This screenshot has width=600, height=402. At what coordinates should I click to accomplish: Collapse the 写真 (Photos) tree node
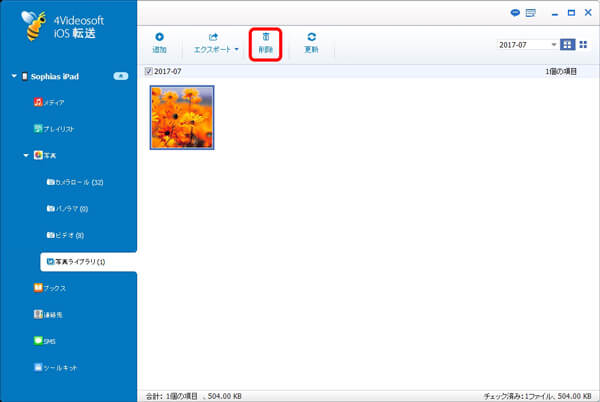coord(27,156)
